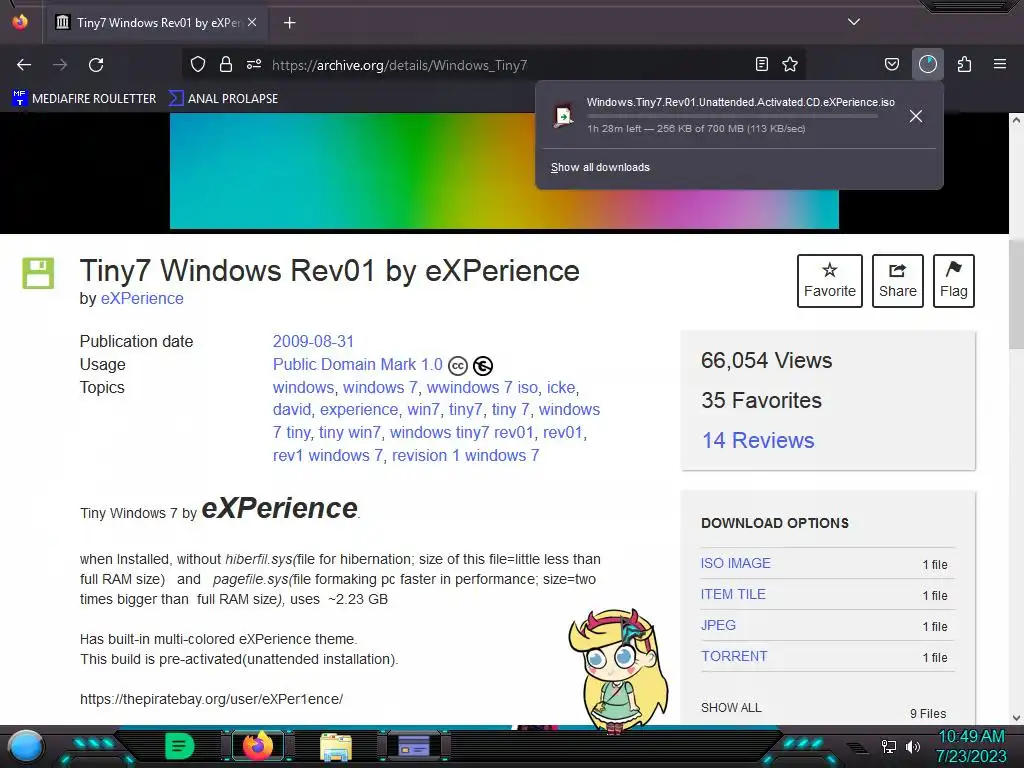This screenshot has width=1024, height=768.
Task: Open the 'icke' topic link
Action: [561, 387]
